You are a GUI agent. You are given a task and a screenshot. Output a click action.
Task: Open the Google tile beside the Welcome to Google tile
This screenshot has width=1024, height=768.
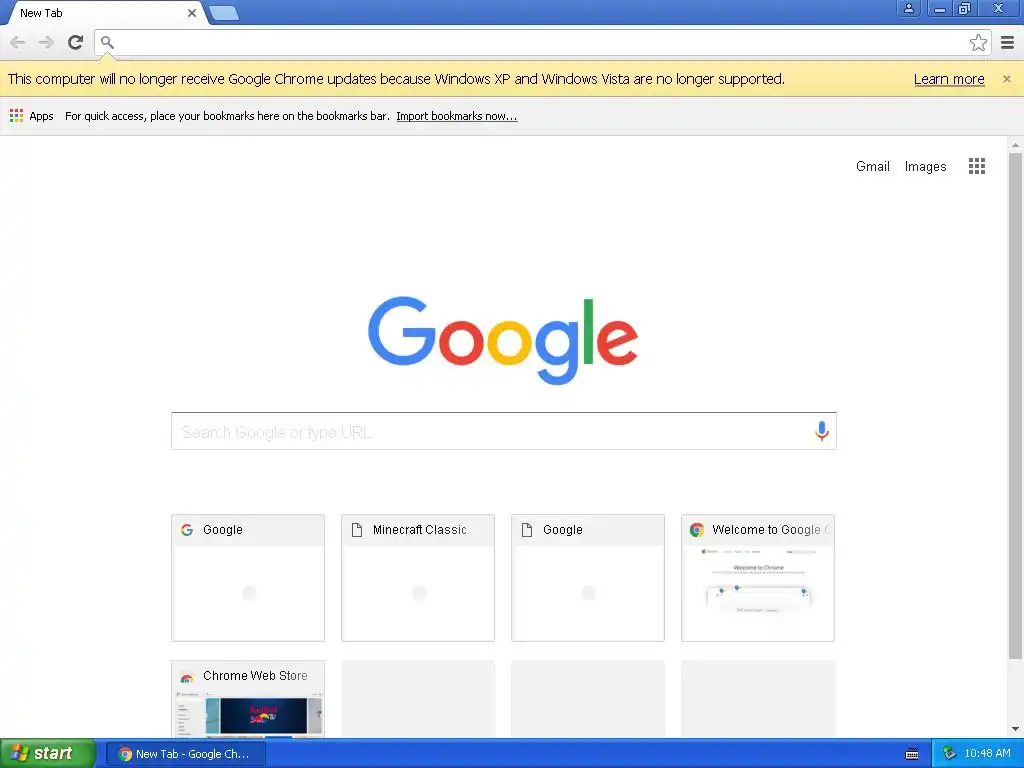[588, 578]
